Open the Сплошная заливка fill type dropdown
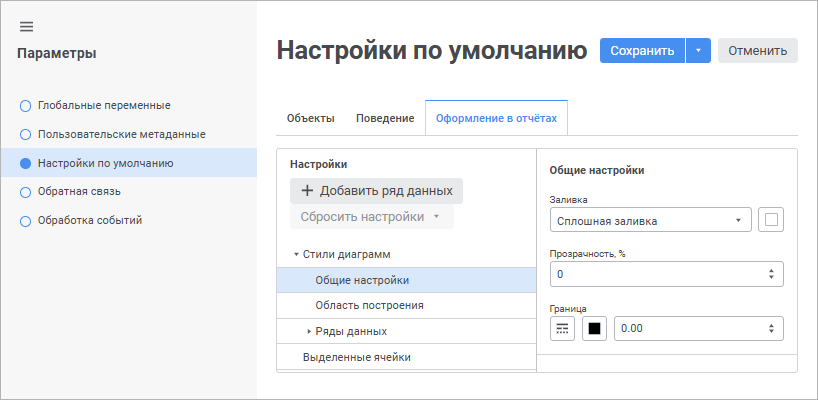The image size is (818, 400). click(651, 221)
